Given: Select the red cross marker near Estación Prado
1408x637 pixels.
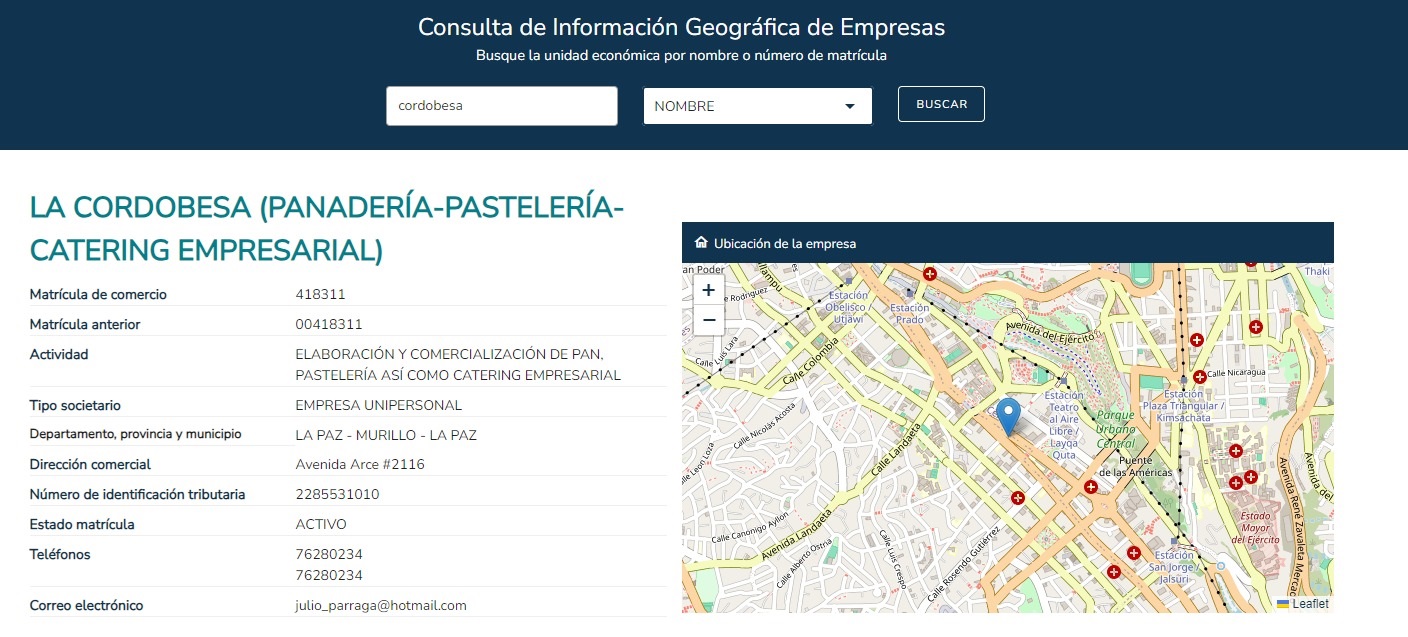Looking at the screenshot, I should 929,272.
